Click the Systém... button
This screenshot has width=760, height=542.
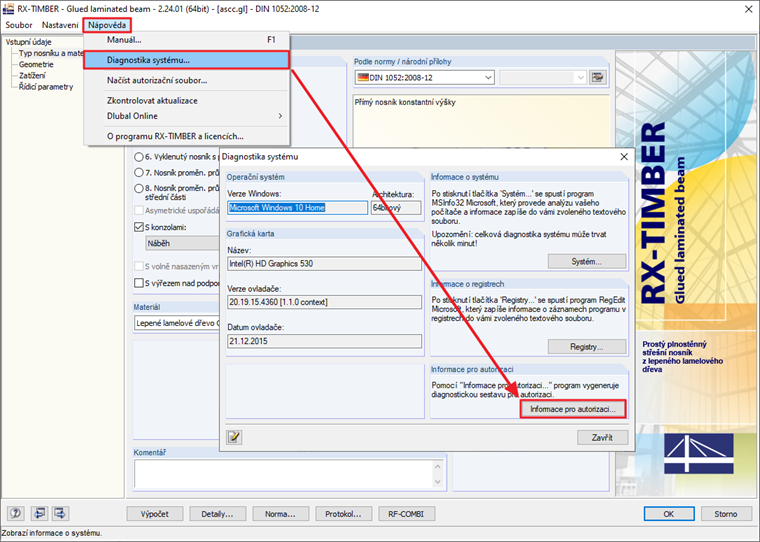(x=586, y=261)
